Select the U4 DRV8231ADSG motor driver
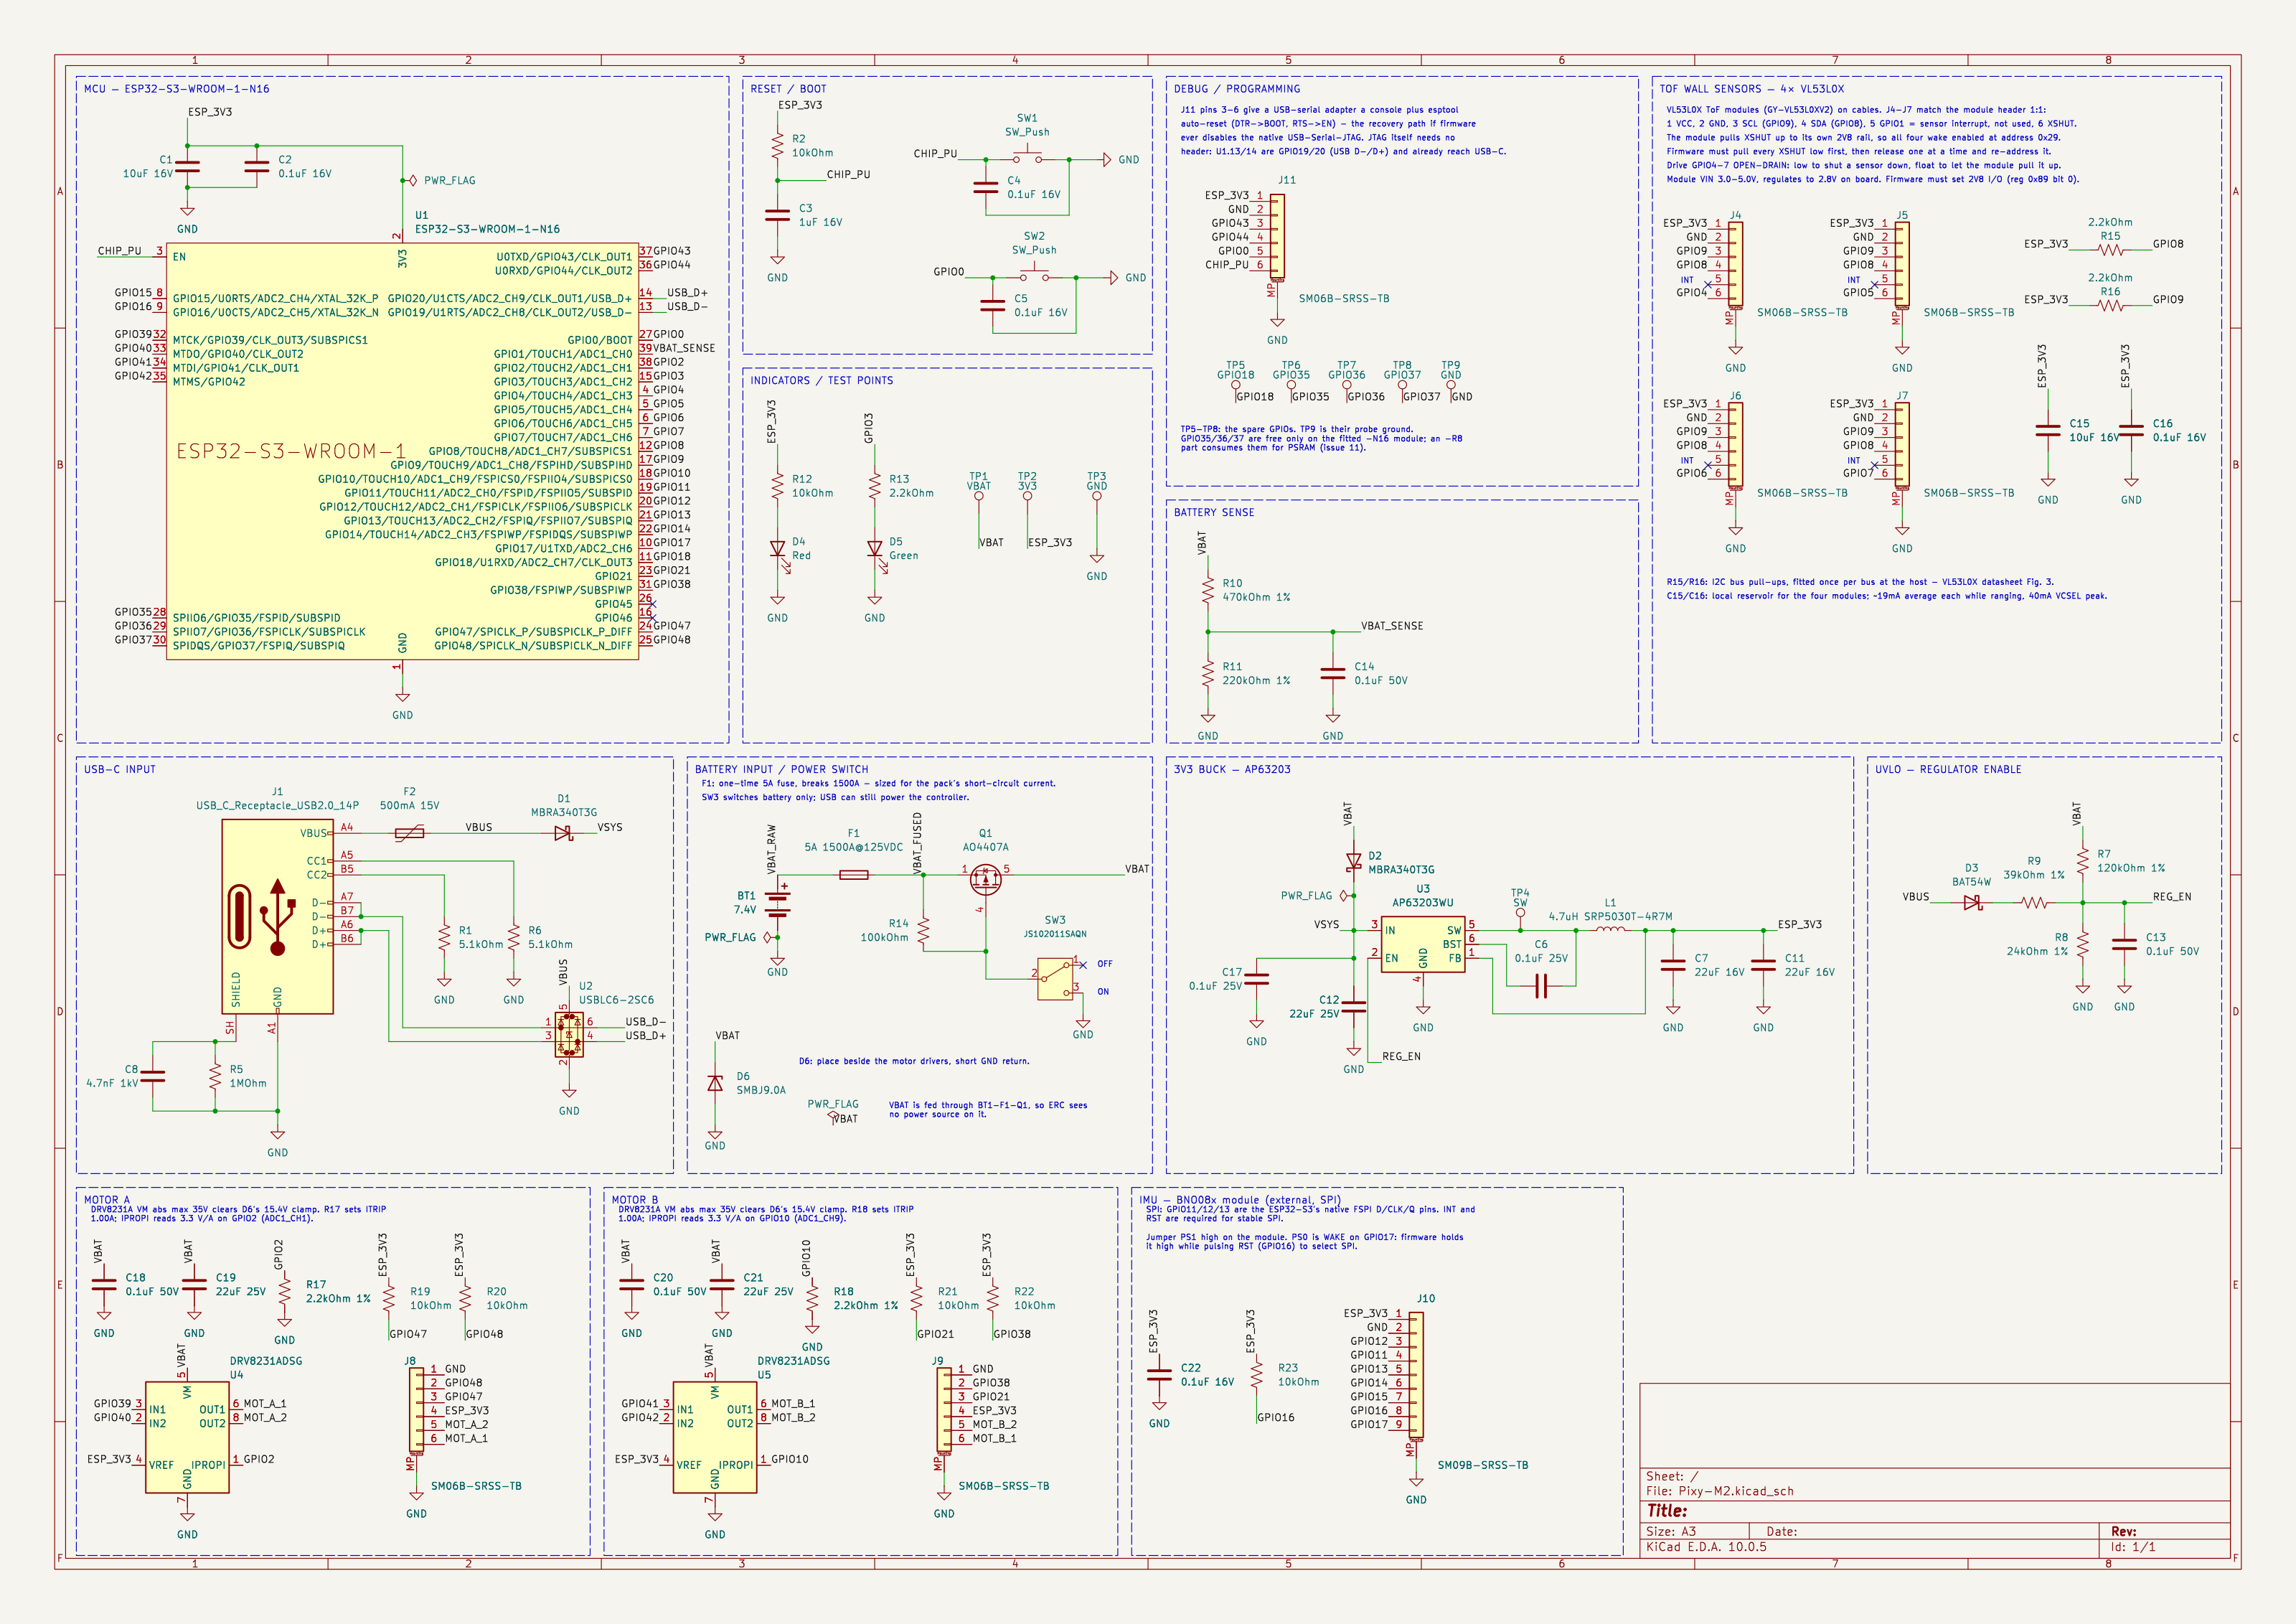Image resolution: width=2296 pixels, height=1624 pixels. pos(187,1437)
